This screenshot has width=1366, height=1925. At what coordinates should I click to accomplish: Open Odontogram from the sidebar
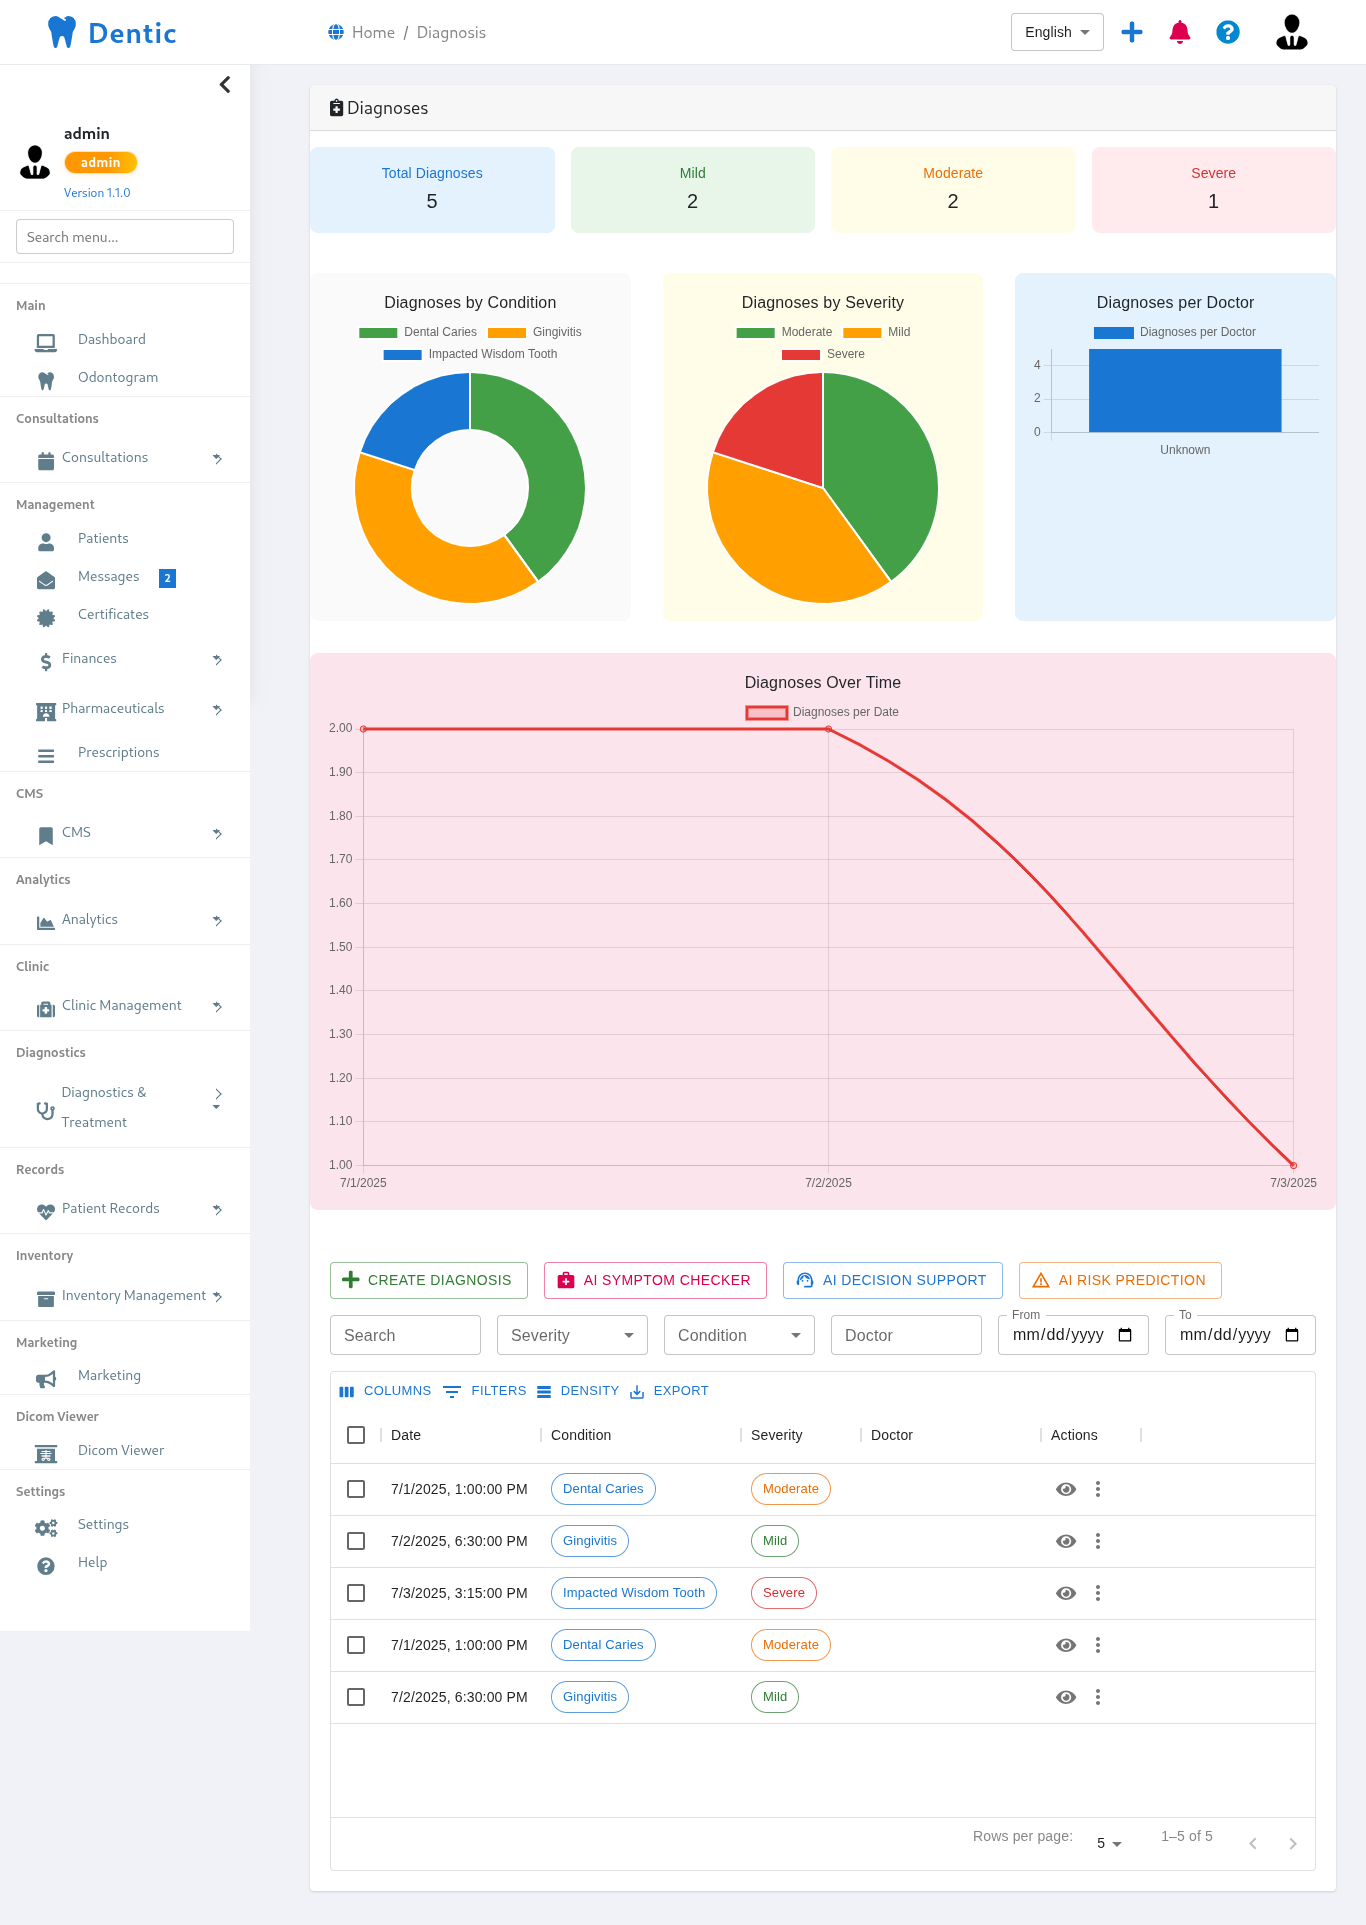click(x=117, y=378)
